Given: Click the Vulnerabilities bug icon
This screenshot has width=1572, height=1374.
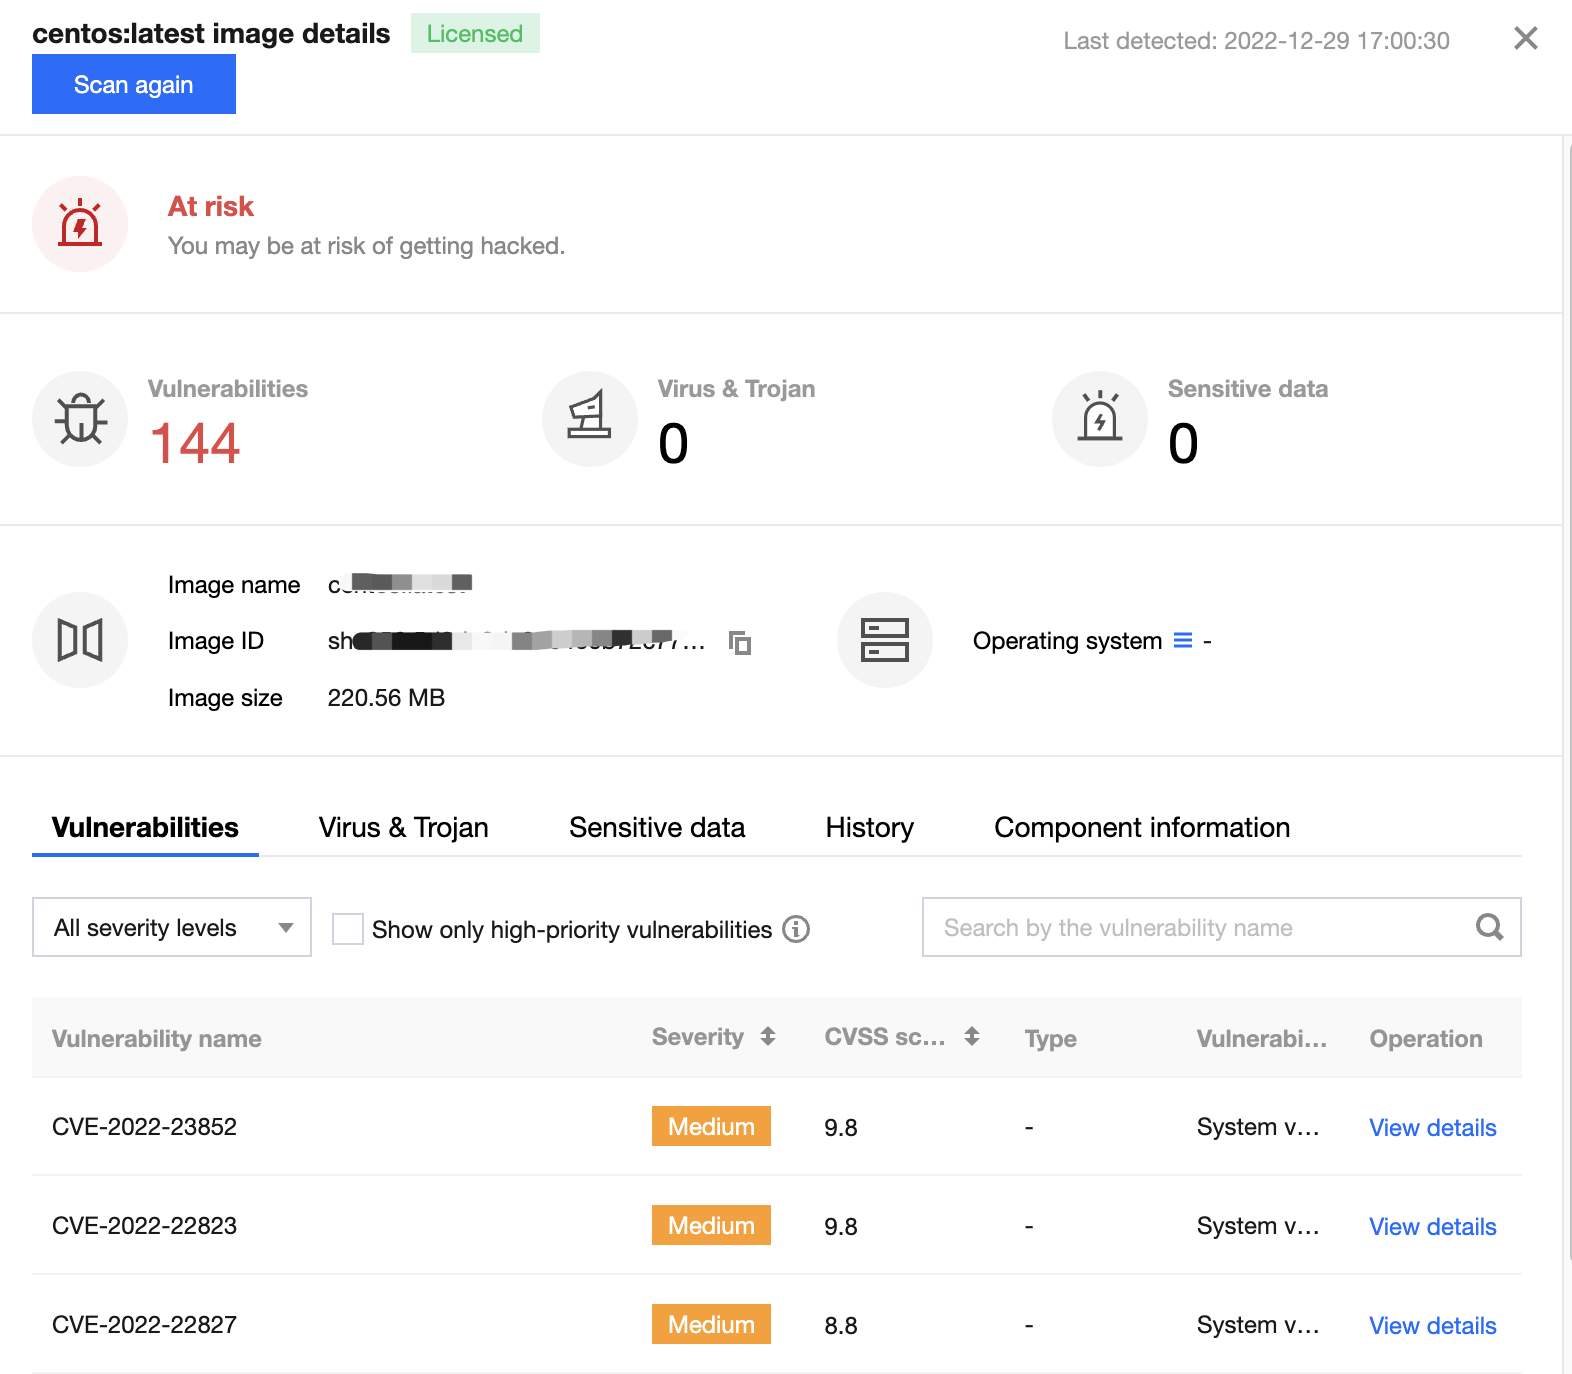Looking at the screenshot, I should click(x=80, y=419).
